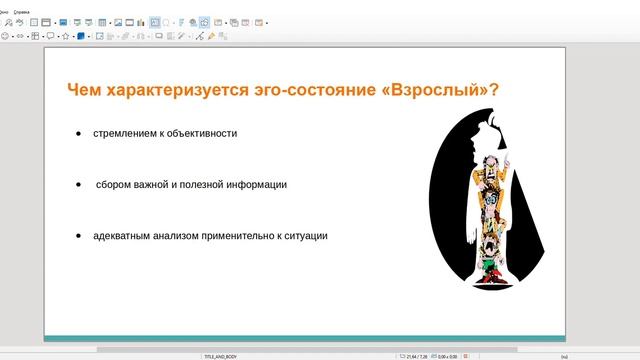Expand the Slide Layout dropdown arrow

pyautogui.click(x=267, y=23)
